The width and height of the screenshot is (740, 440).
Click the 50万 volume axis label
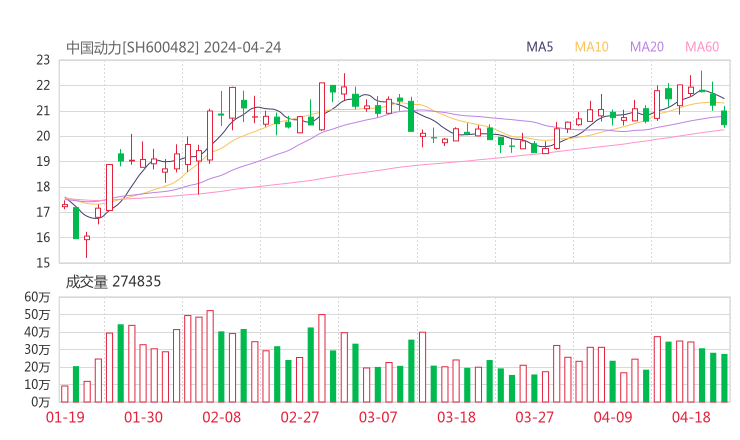pyautogui.click(x=37, y=314)
